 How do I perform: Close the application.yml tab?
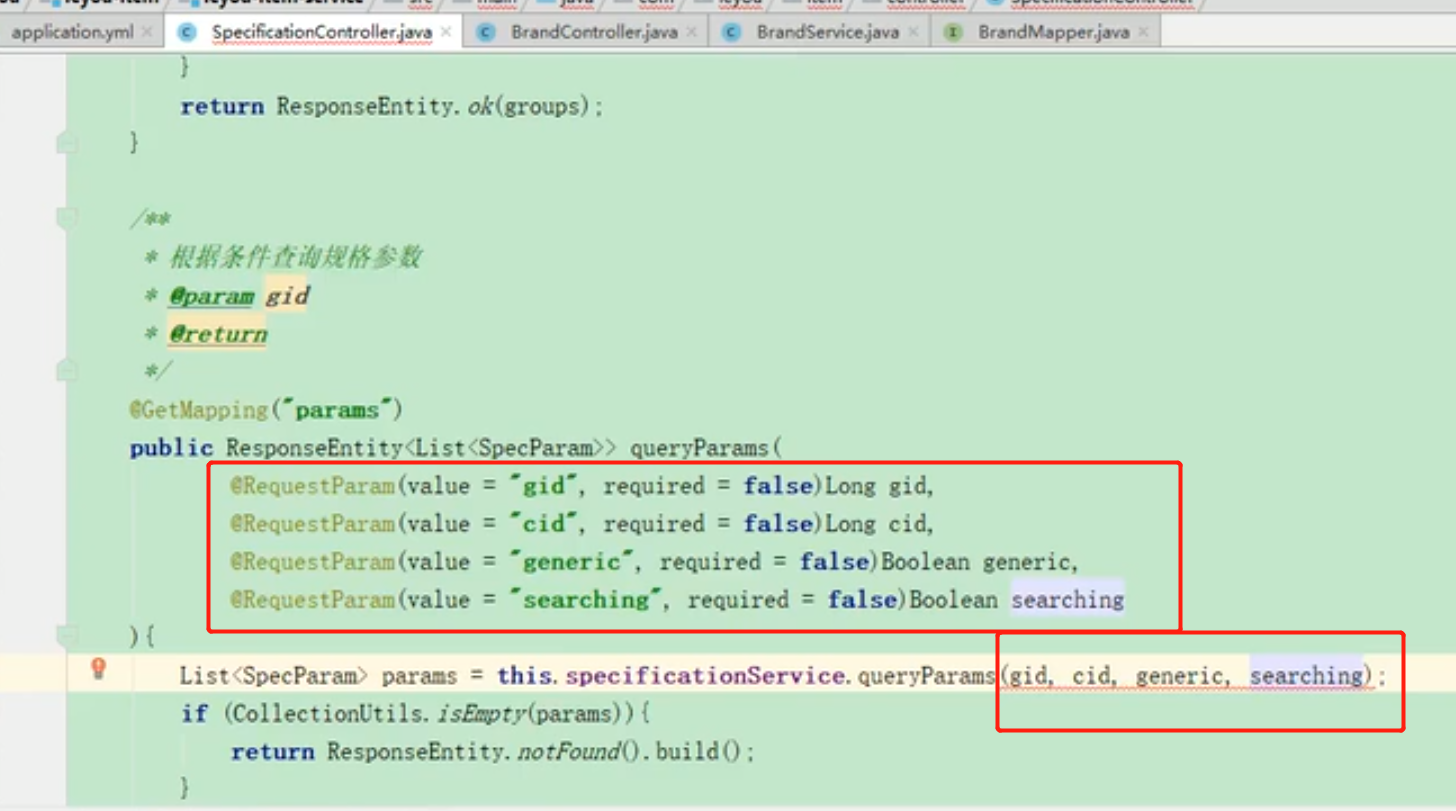[x=147, y=32]
